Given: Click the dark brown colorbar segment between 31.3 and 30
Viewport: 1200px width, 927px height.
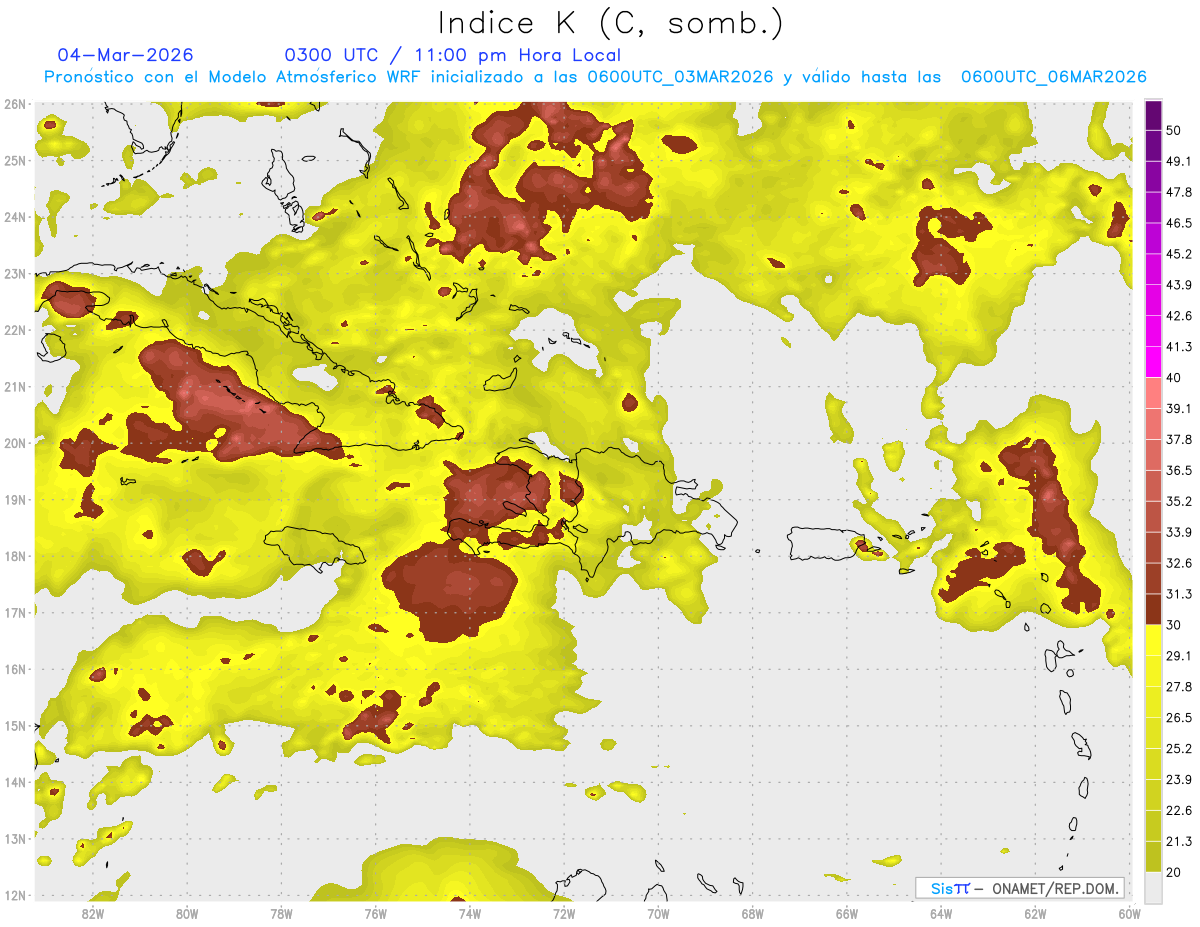Looking at the screenshot, I should [x=1153, y=609].
